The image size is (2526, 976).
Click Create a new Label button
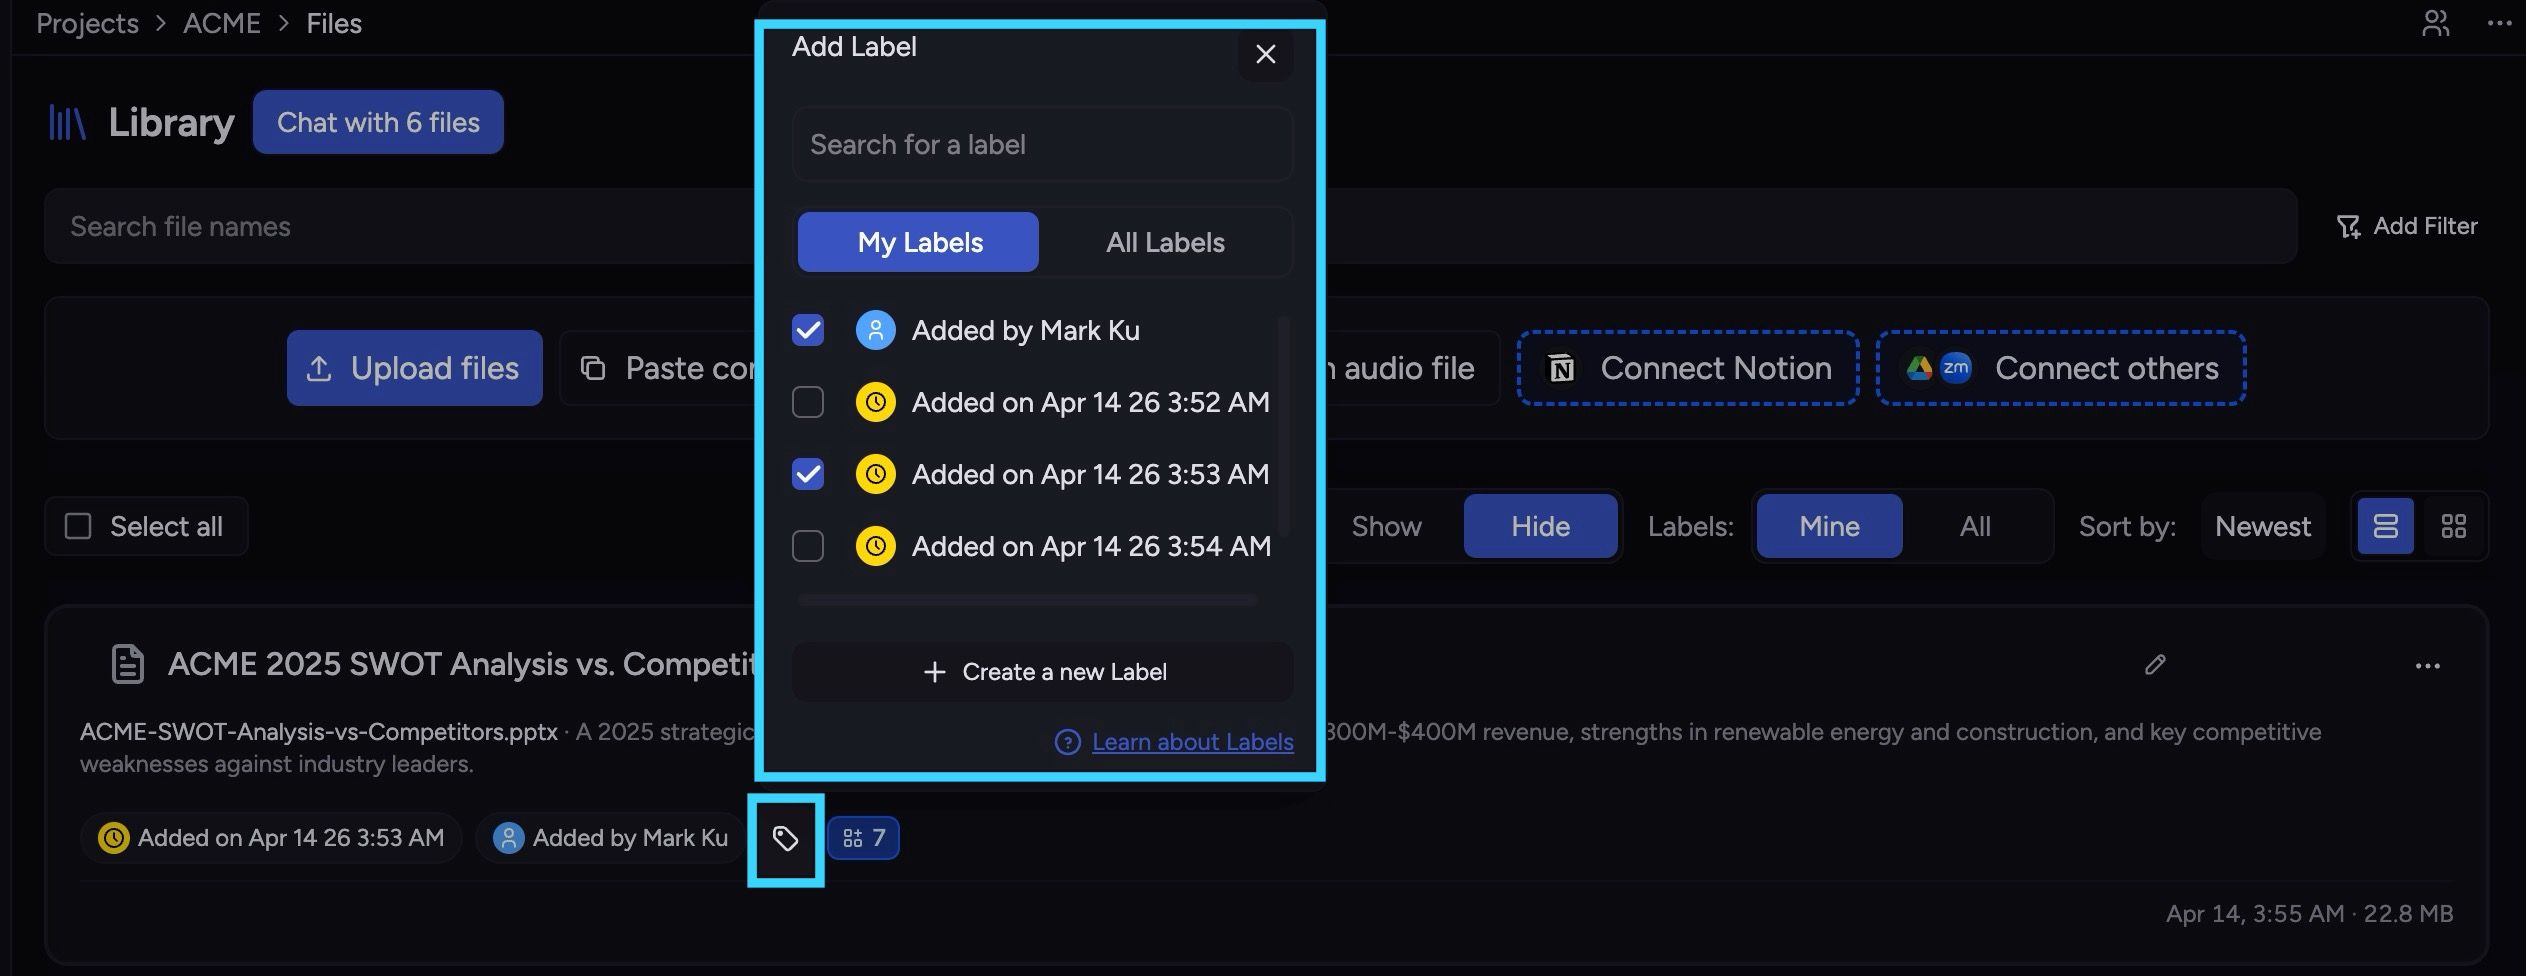click(x=1042, y=672)
